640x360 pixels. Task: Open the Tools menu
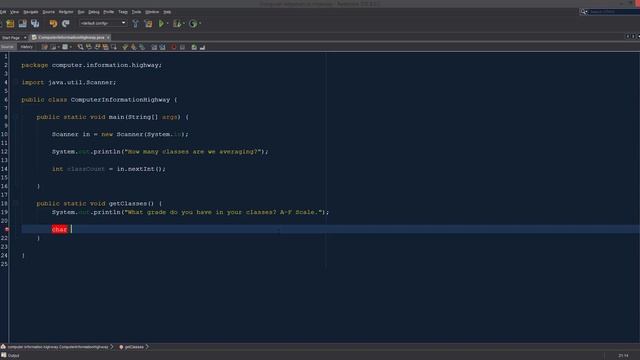pos(136,12)
